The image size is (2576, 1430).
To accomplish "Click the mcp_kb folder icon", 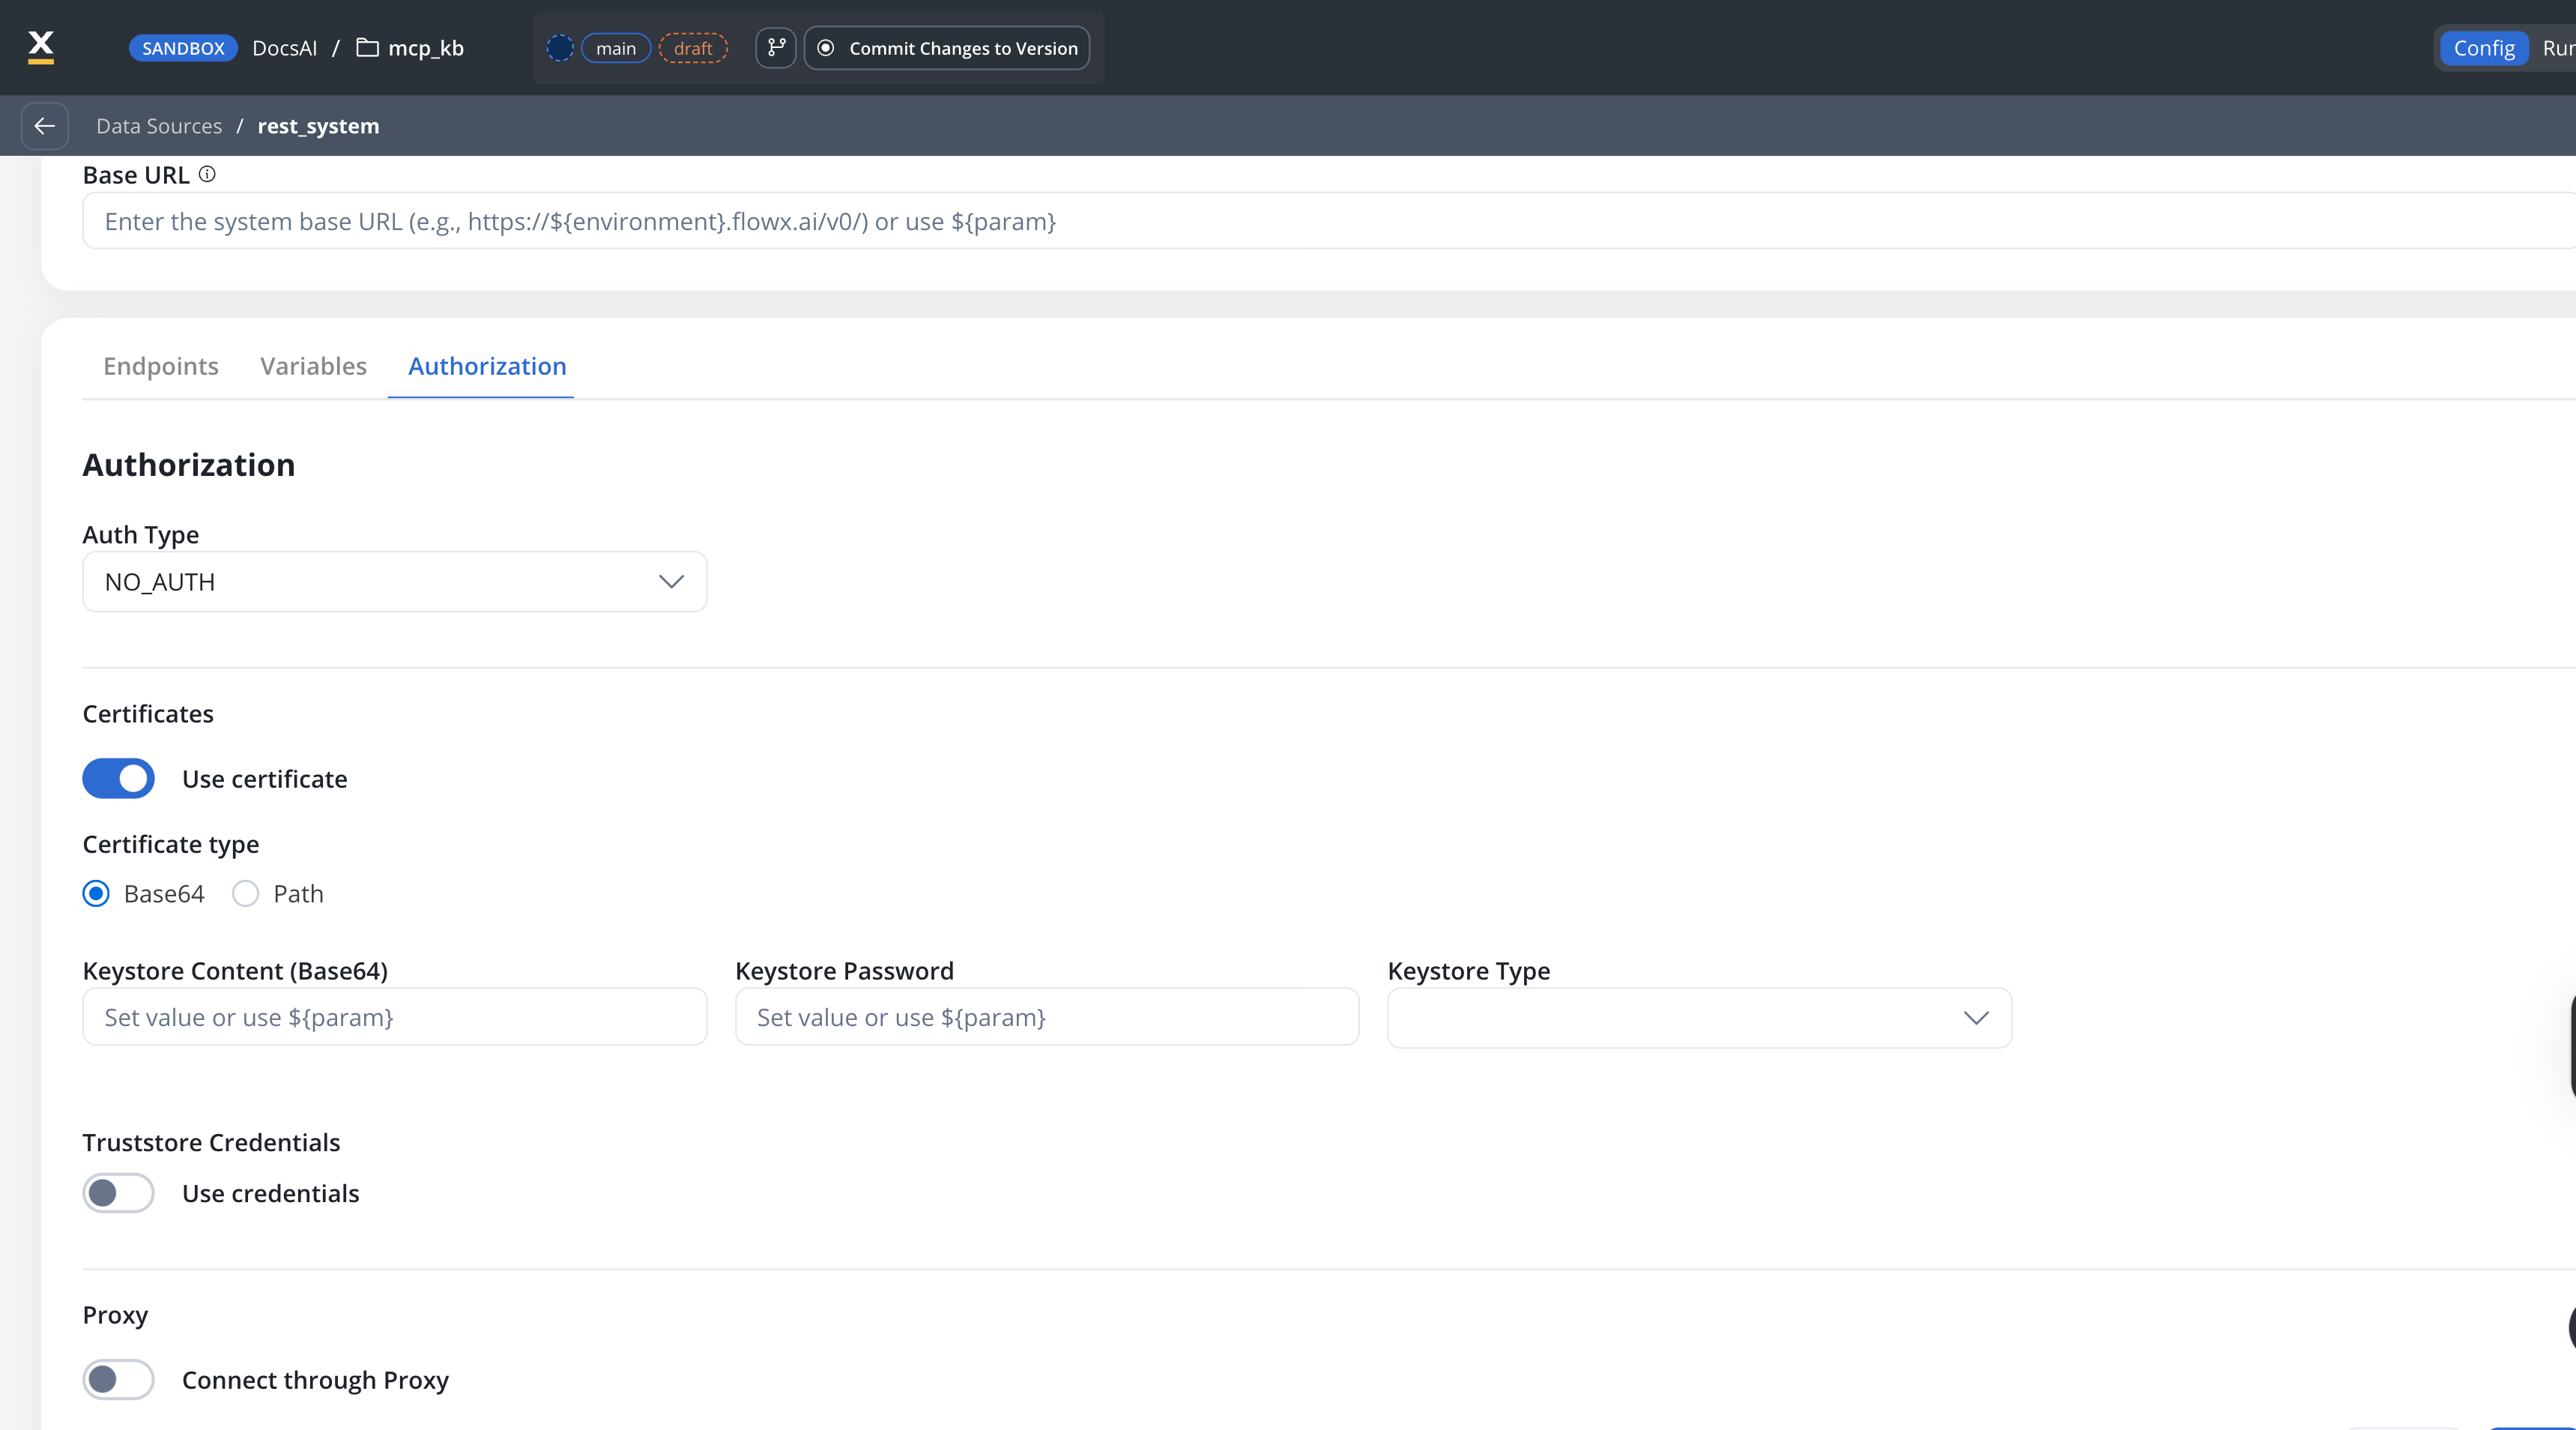I will 367,48.
